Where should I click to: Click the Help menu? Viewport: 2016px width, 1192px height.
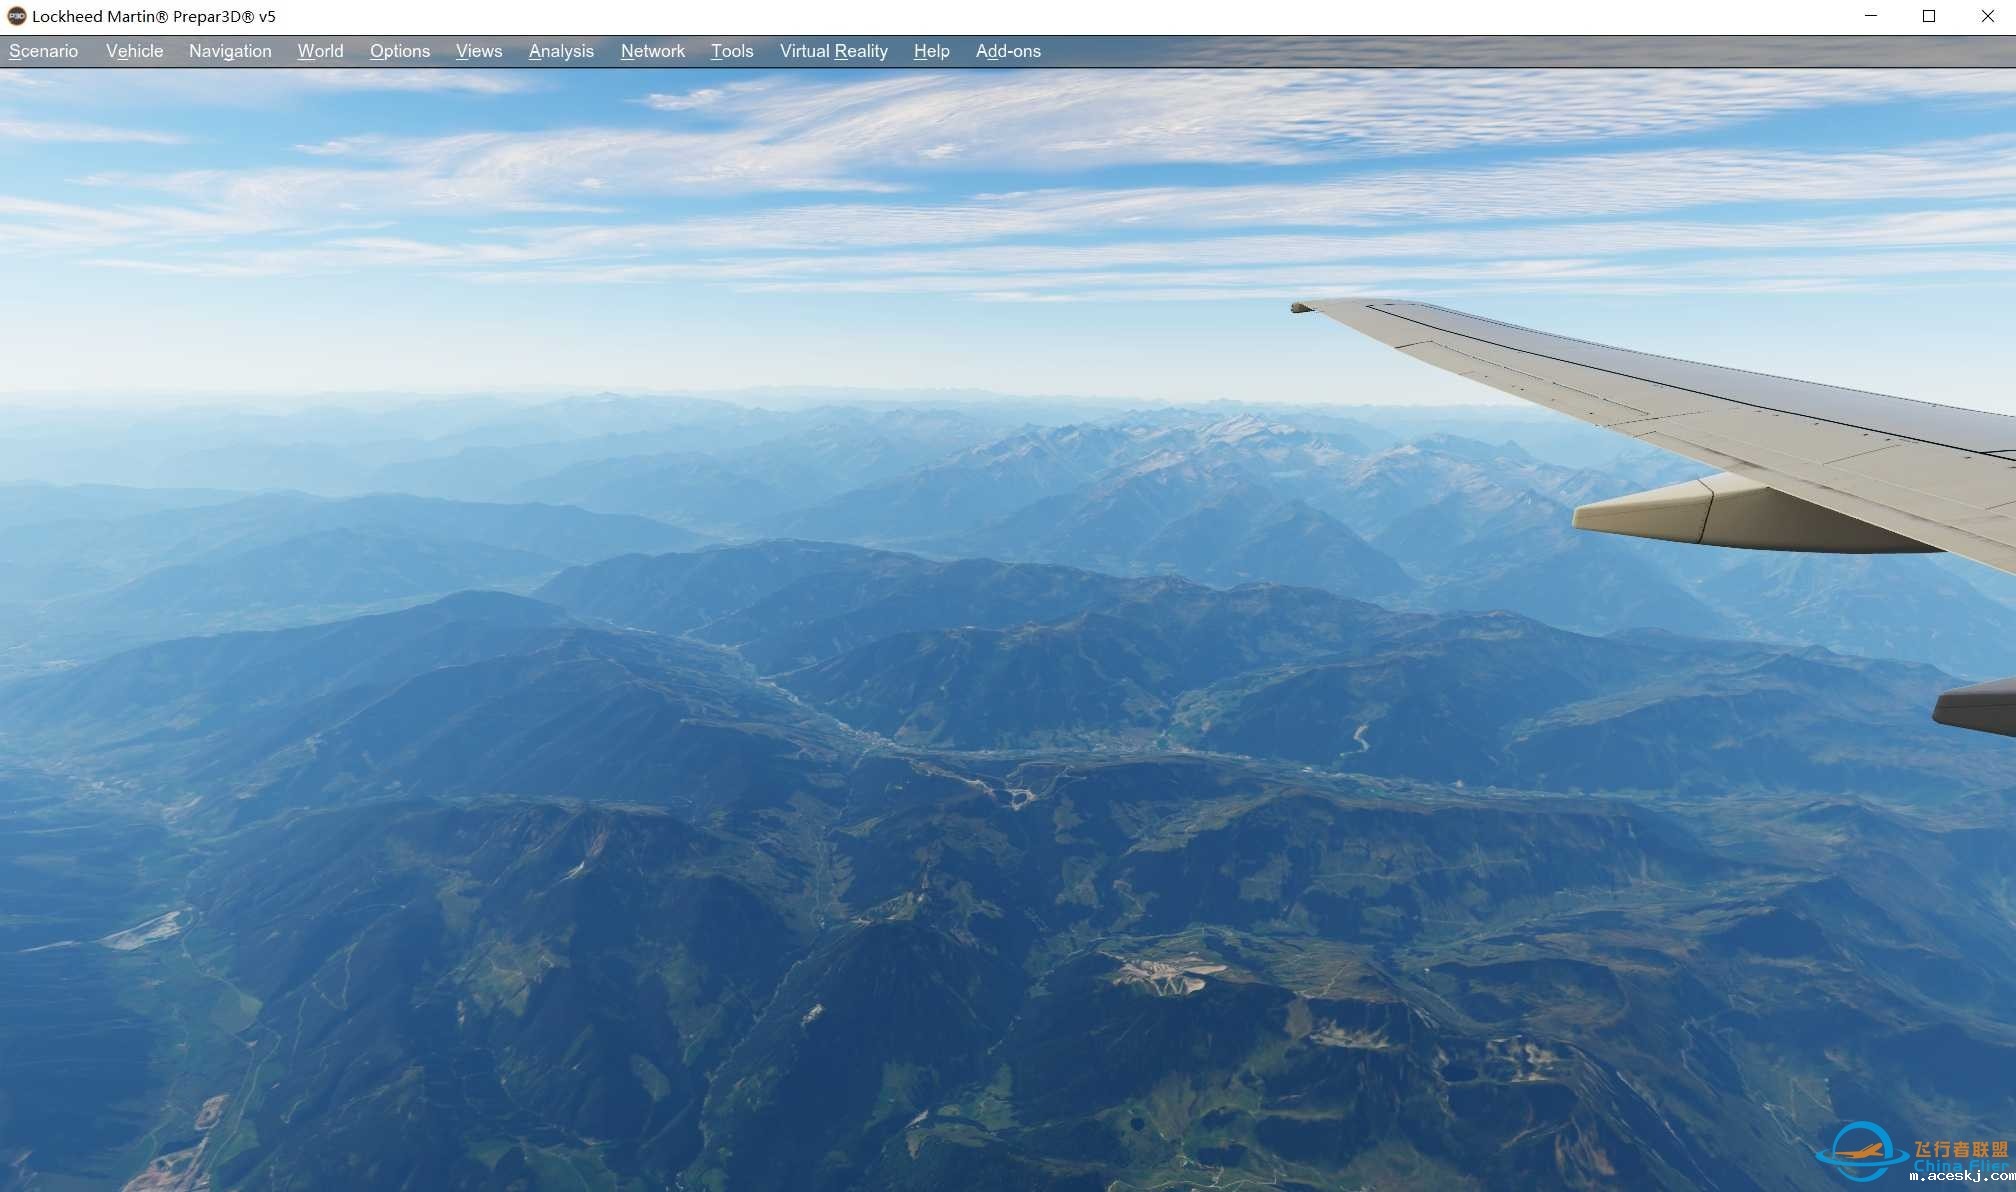(931, 51)
